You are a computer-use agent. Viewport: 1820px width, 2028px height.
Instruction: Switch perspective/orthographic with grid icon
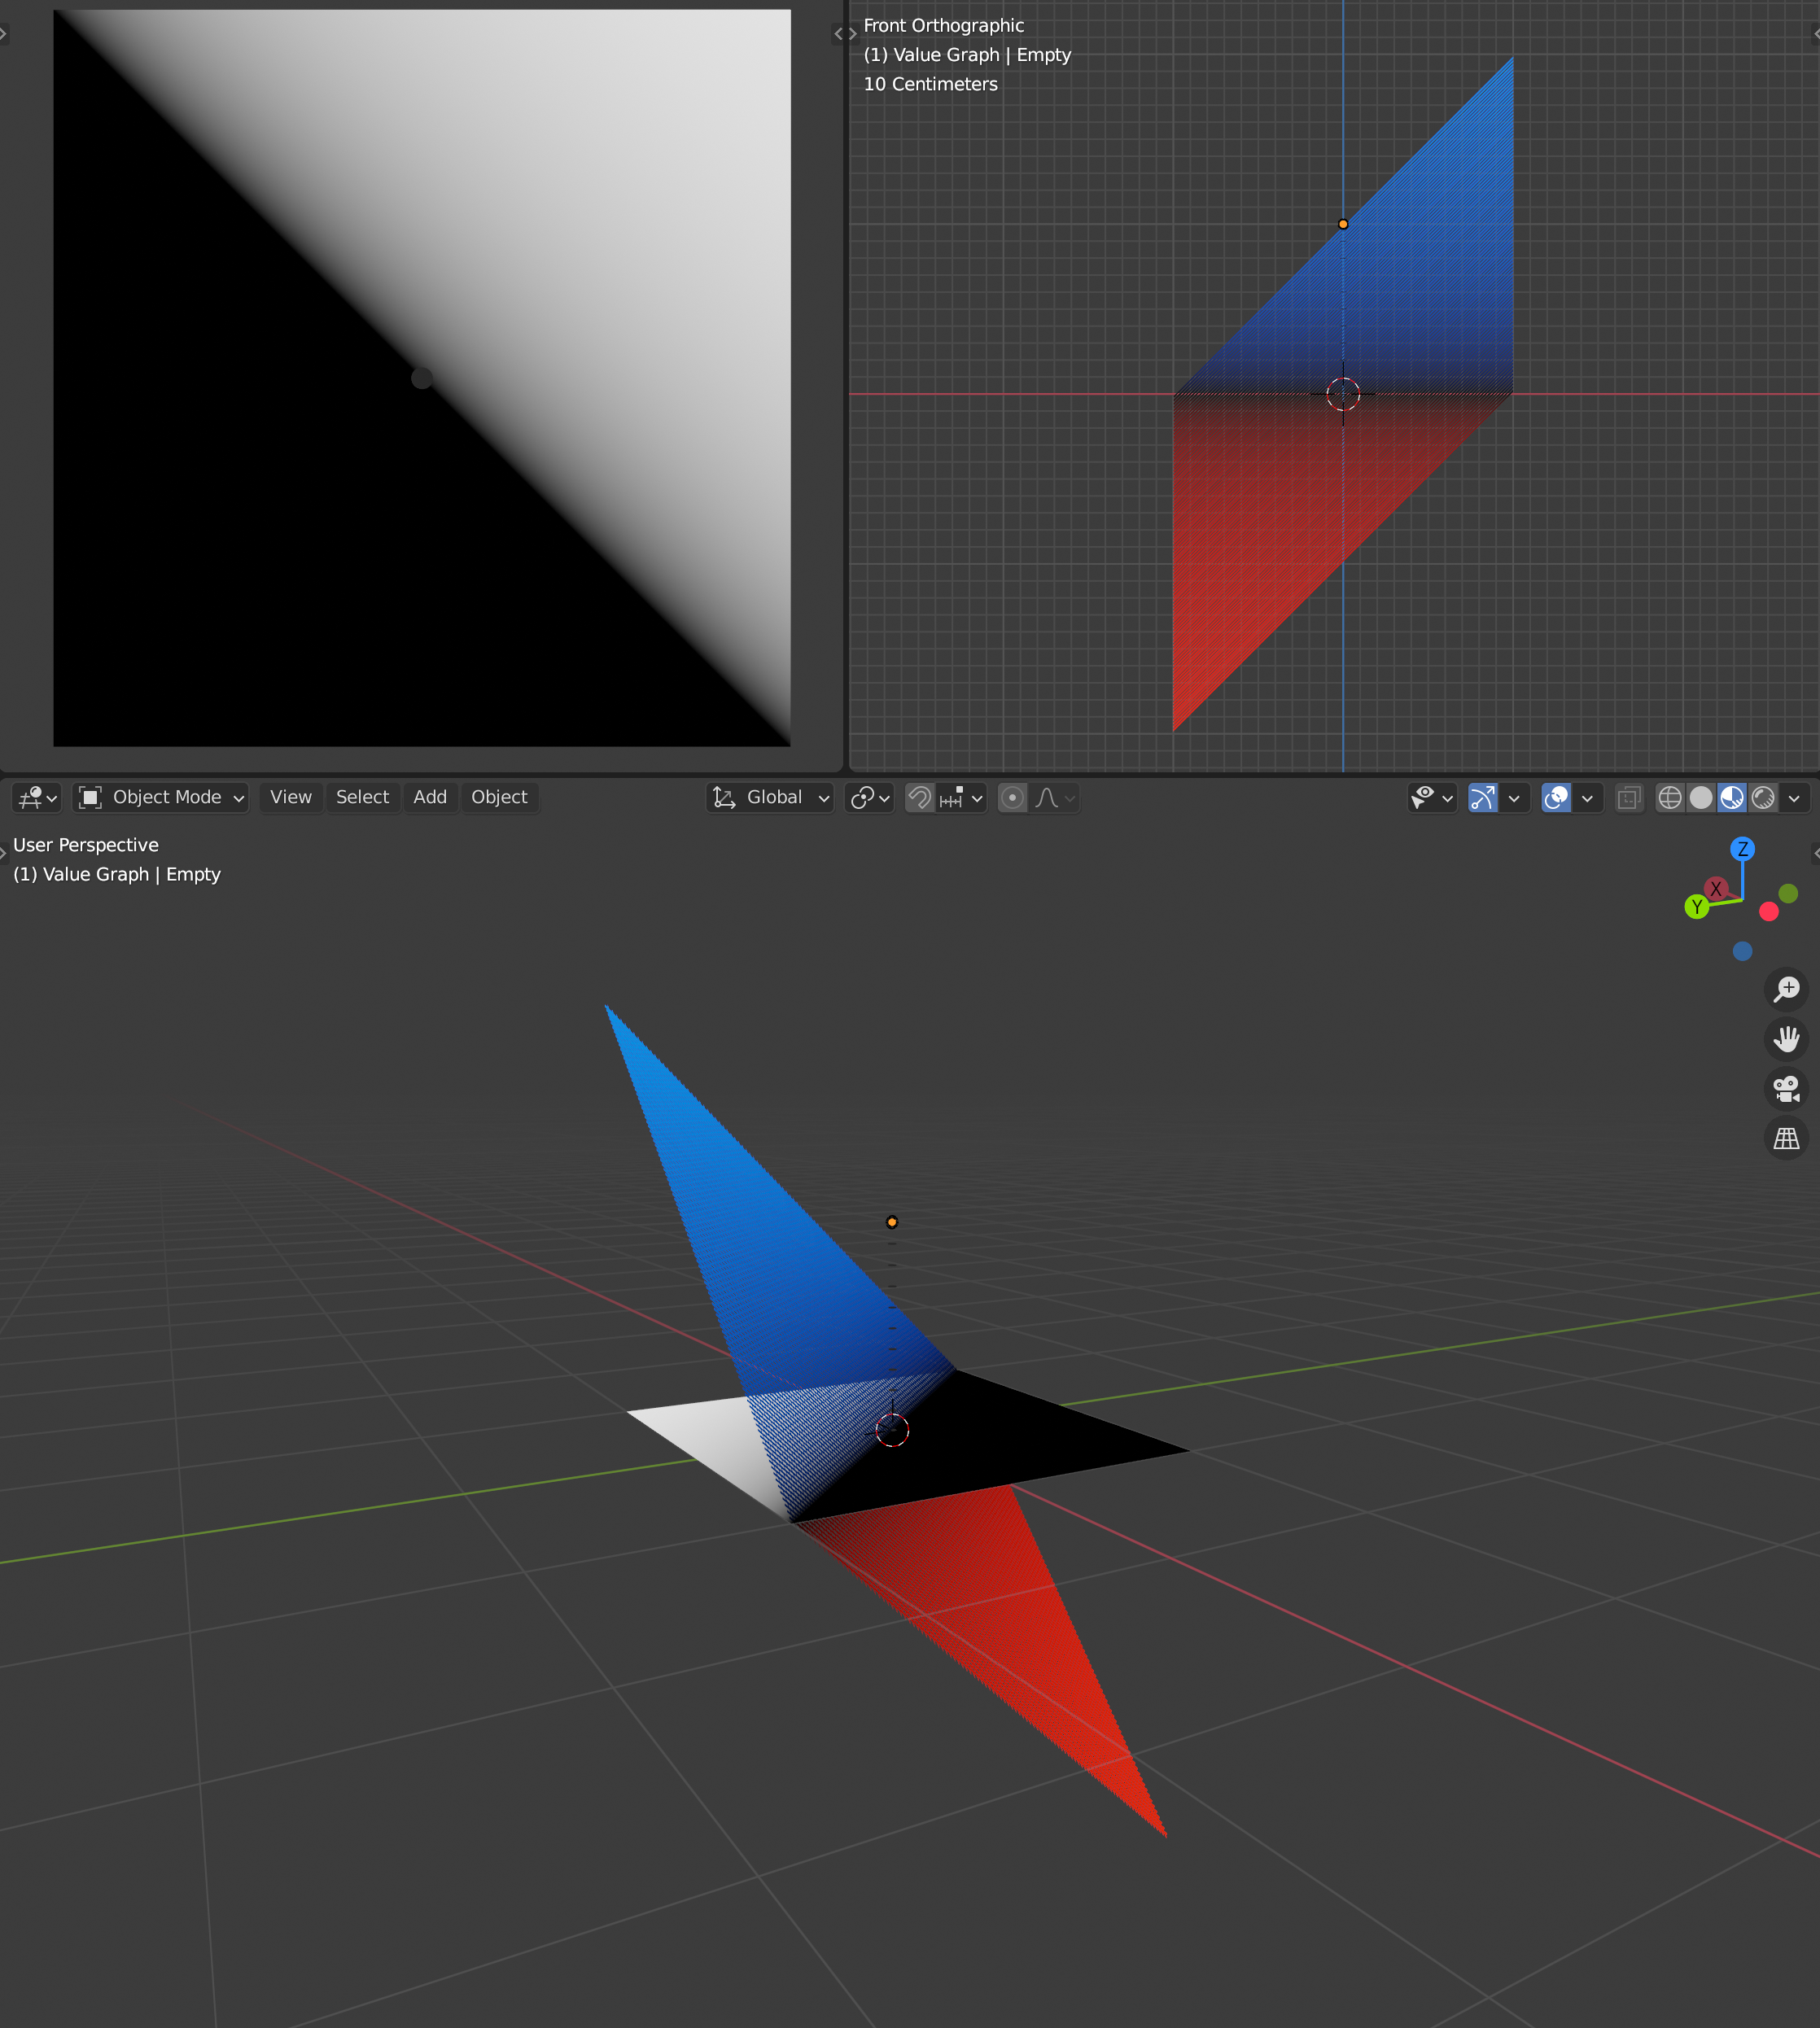(x=1786, y=1138)
